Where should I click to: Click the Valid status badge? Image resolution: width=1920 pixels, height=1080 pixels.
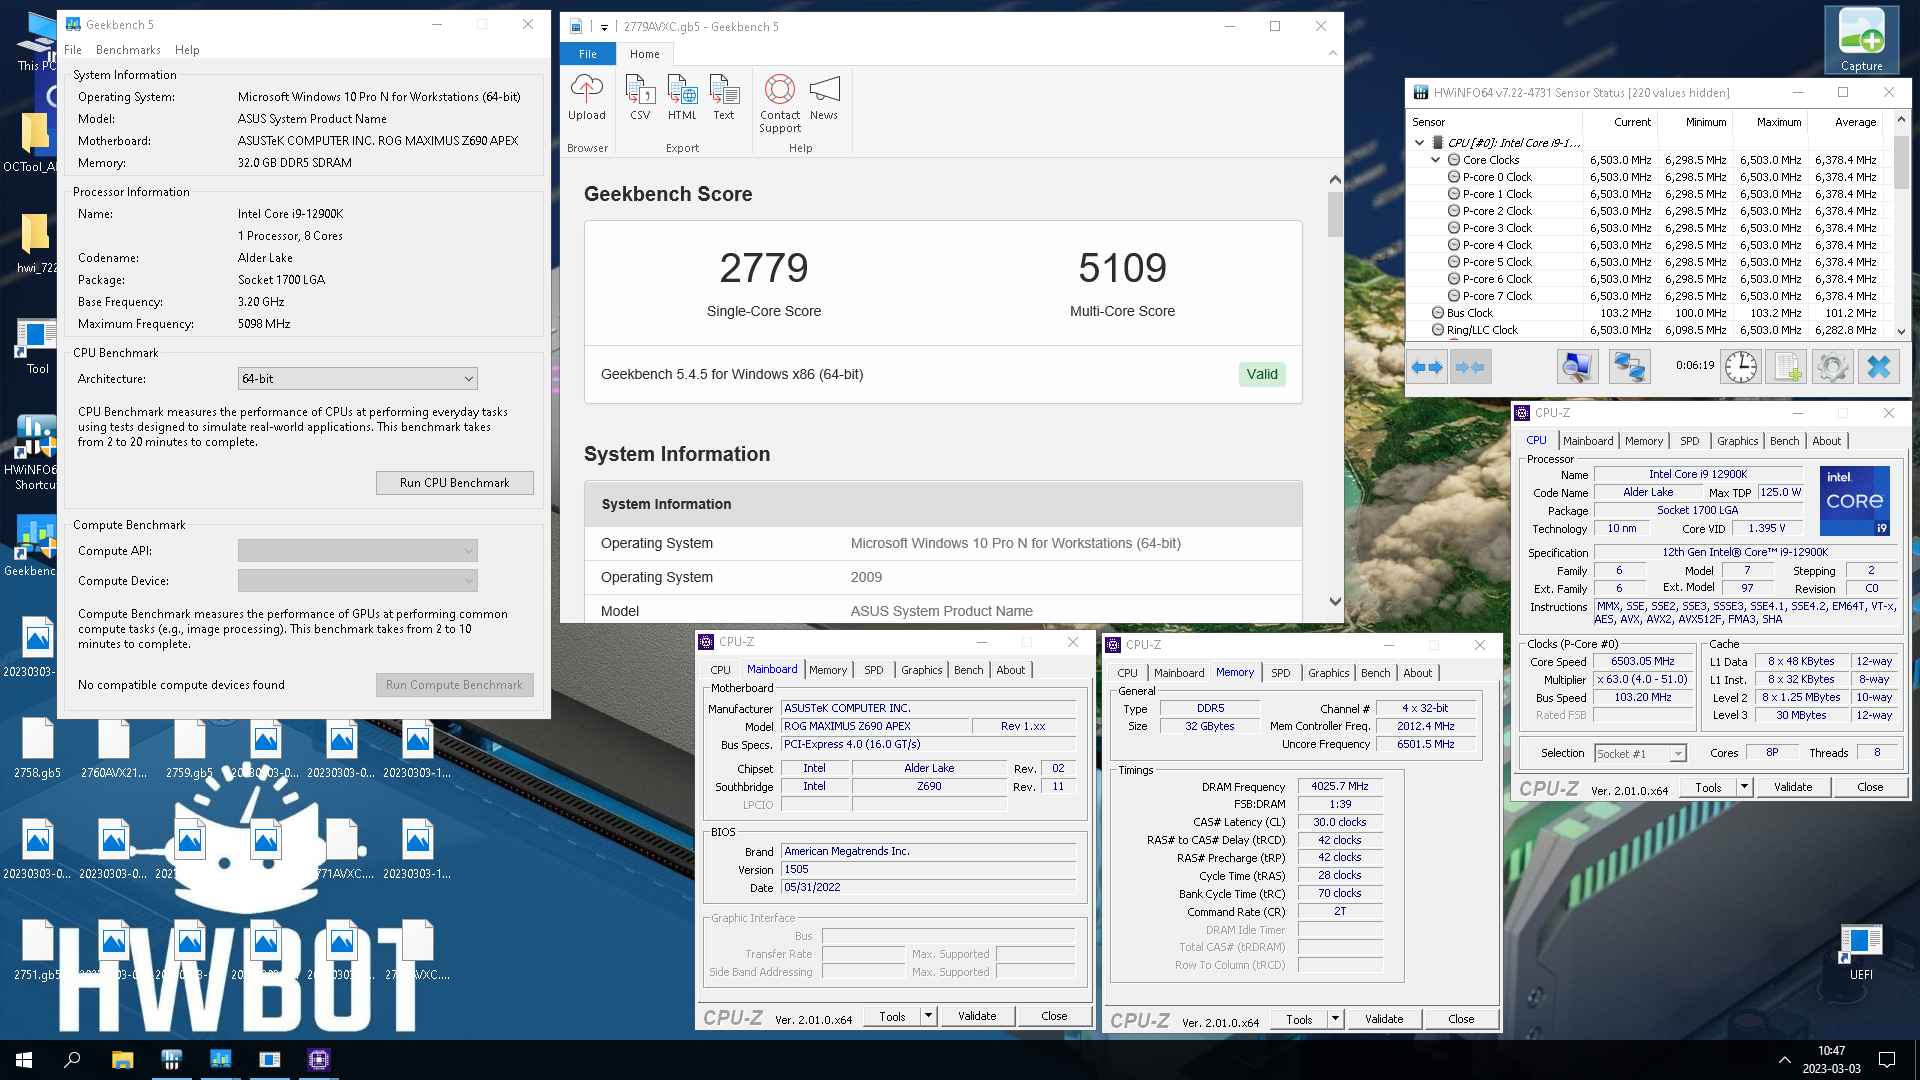(x=1261, y=374)
